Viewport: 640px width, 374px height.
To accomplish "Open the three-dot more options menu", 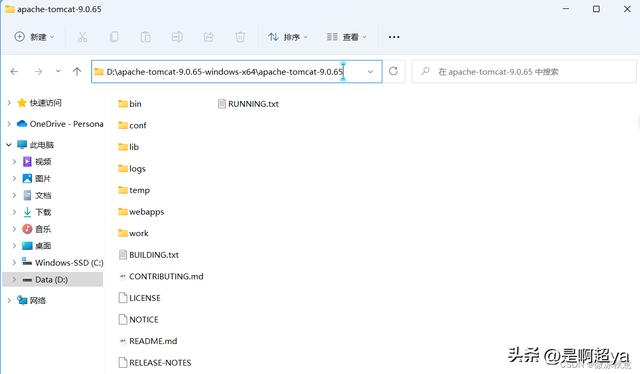I will point(394,37).
